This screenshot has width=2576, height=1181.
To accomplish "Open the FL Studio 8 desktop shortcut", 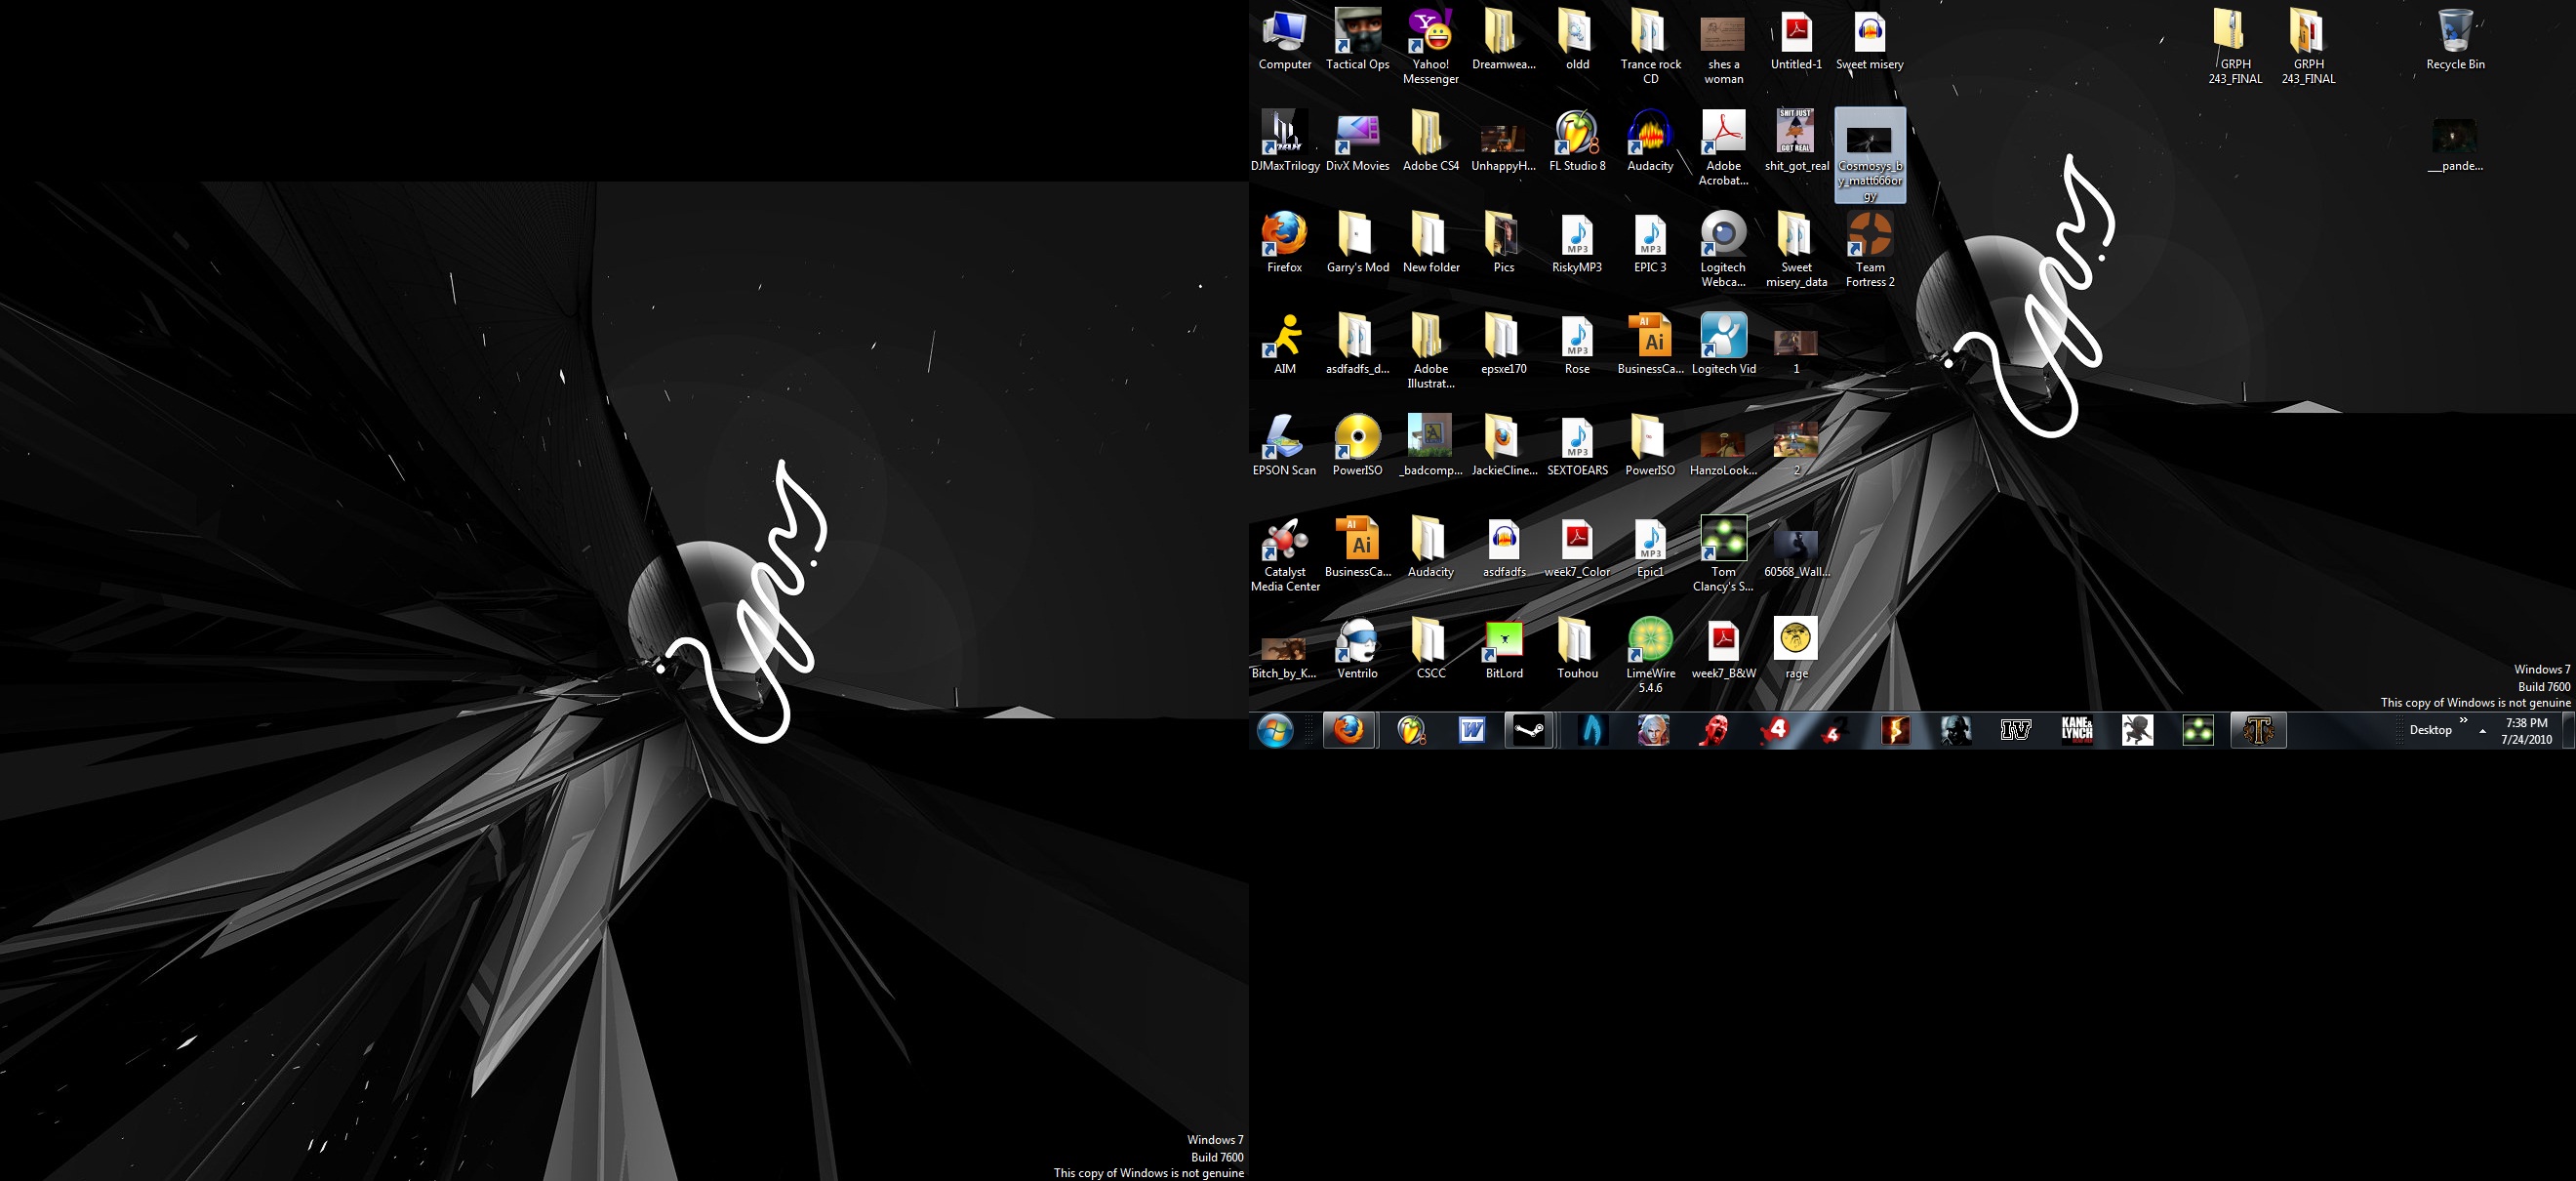I will [1577, 134].
